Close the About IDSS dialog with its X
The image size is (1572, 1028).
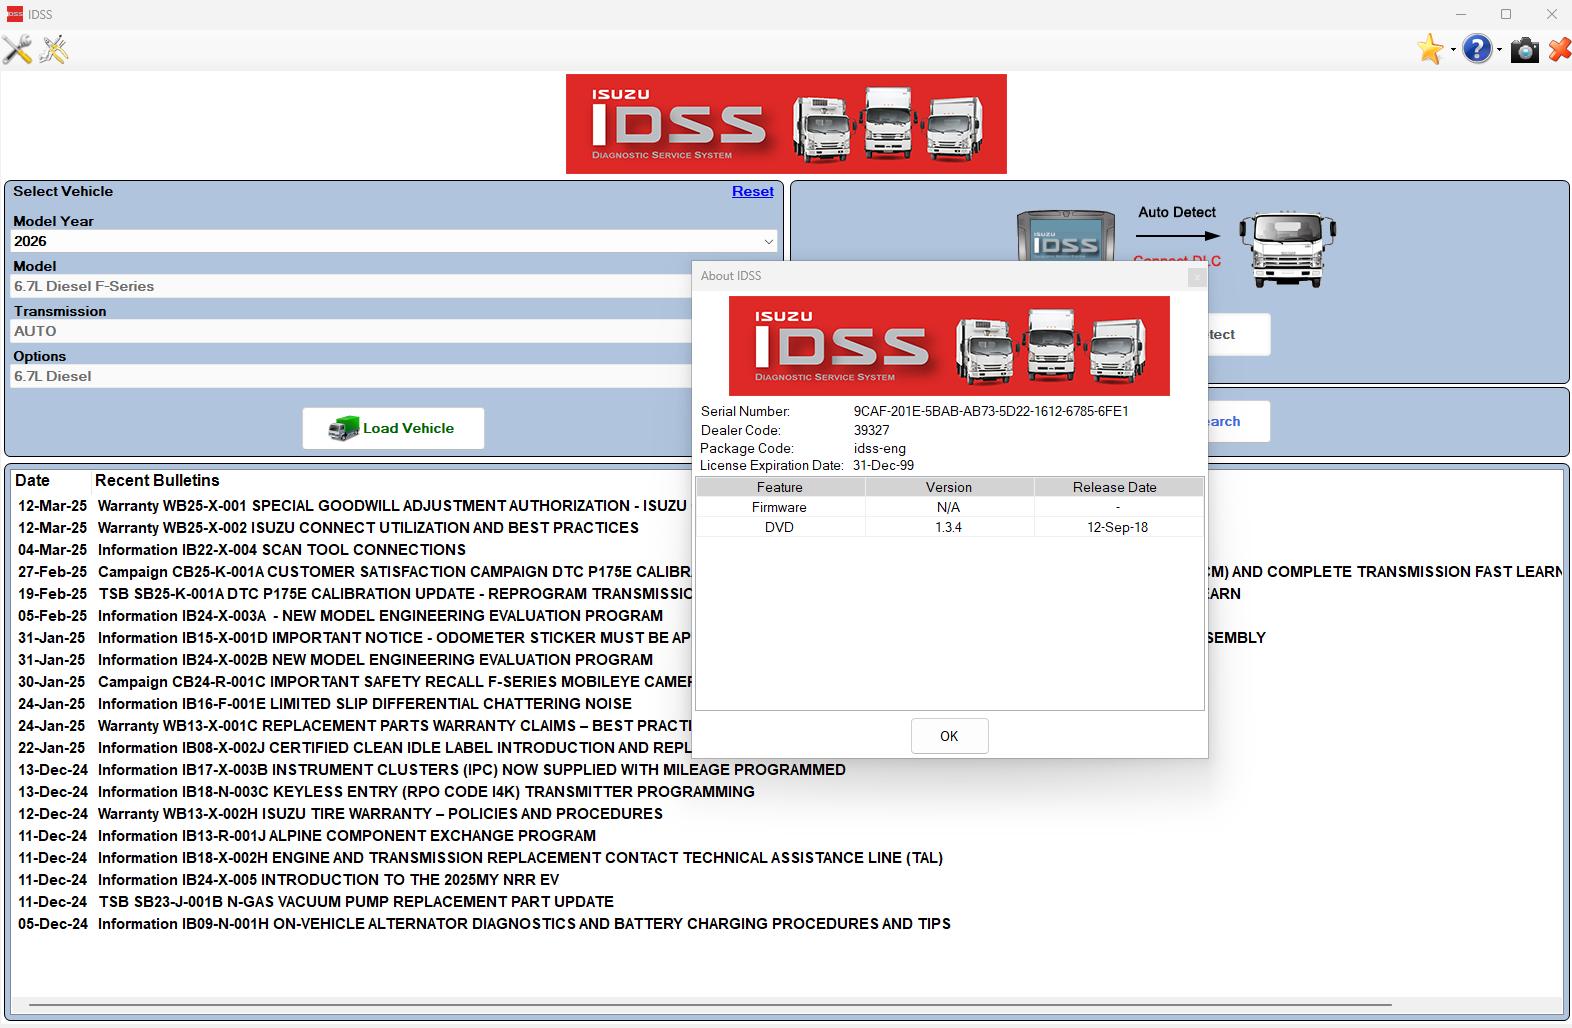coord(1196,277)
